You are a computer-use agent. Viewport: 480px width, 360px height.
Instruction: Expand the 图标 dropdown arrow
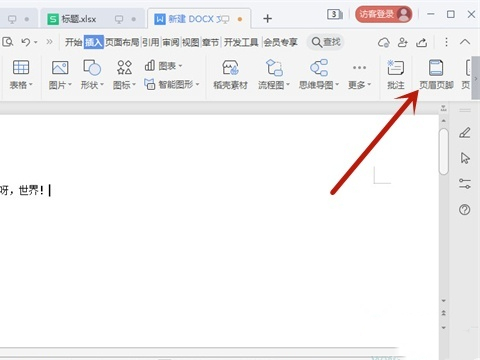(134, 85)
